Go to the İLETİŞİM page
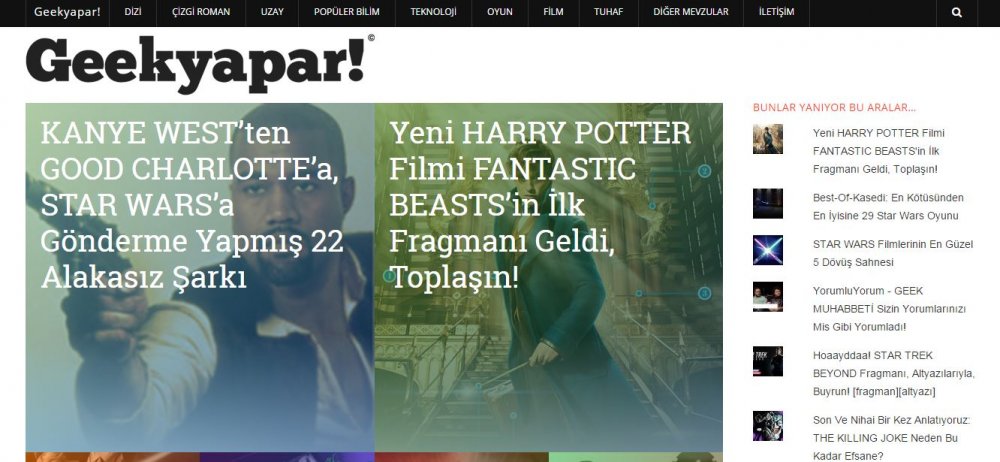The image size is (1000, 462). 776,11
